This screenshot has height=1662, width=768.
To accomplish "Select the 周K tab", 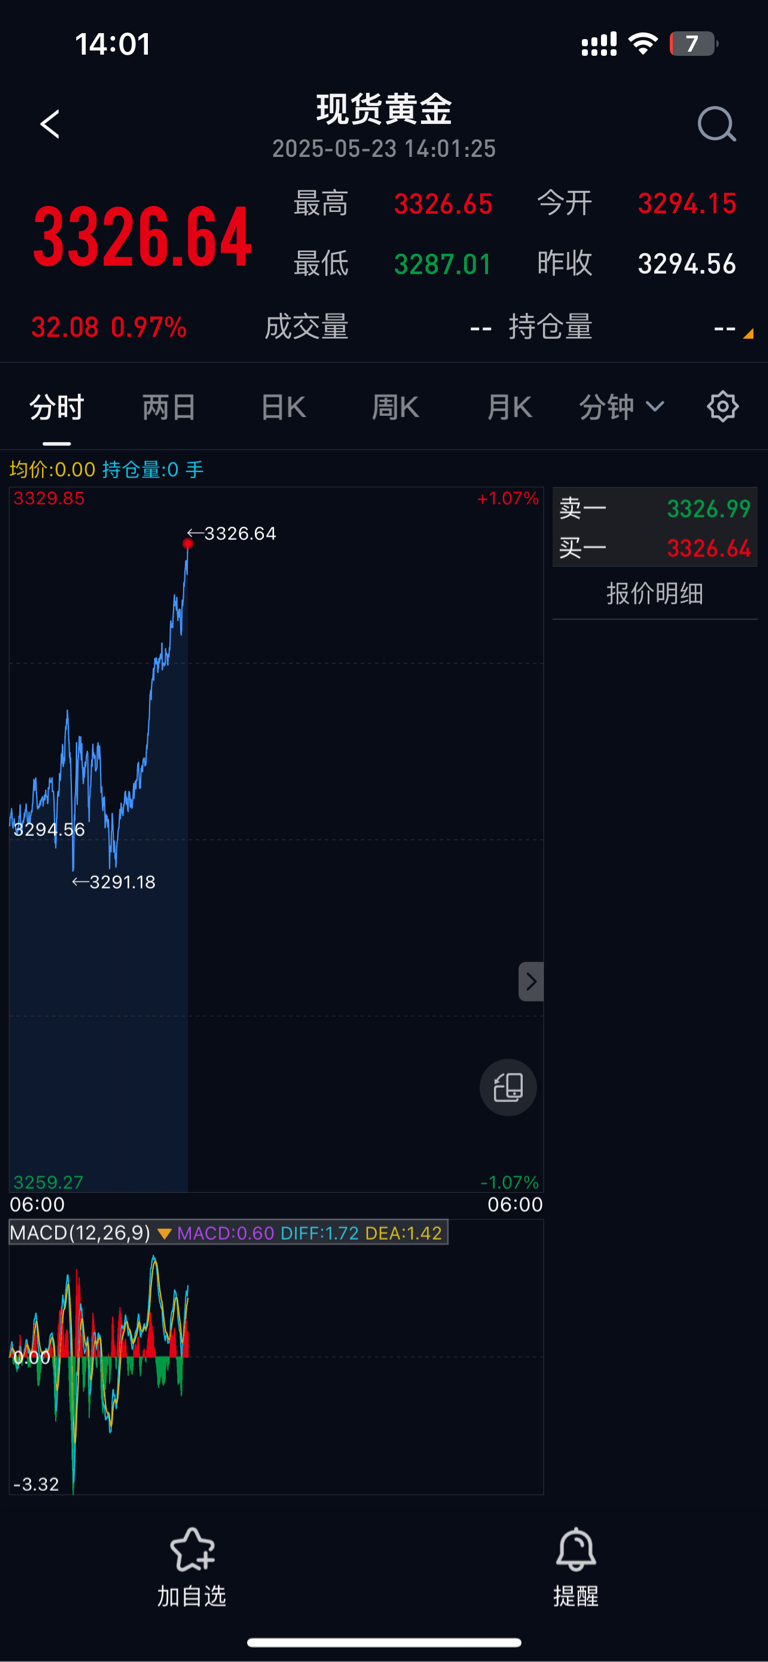I will [395, 407].
